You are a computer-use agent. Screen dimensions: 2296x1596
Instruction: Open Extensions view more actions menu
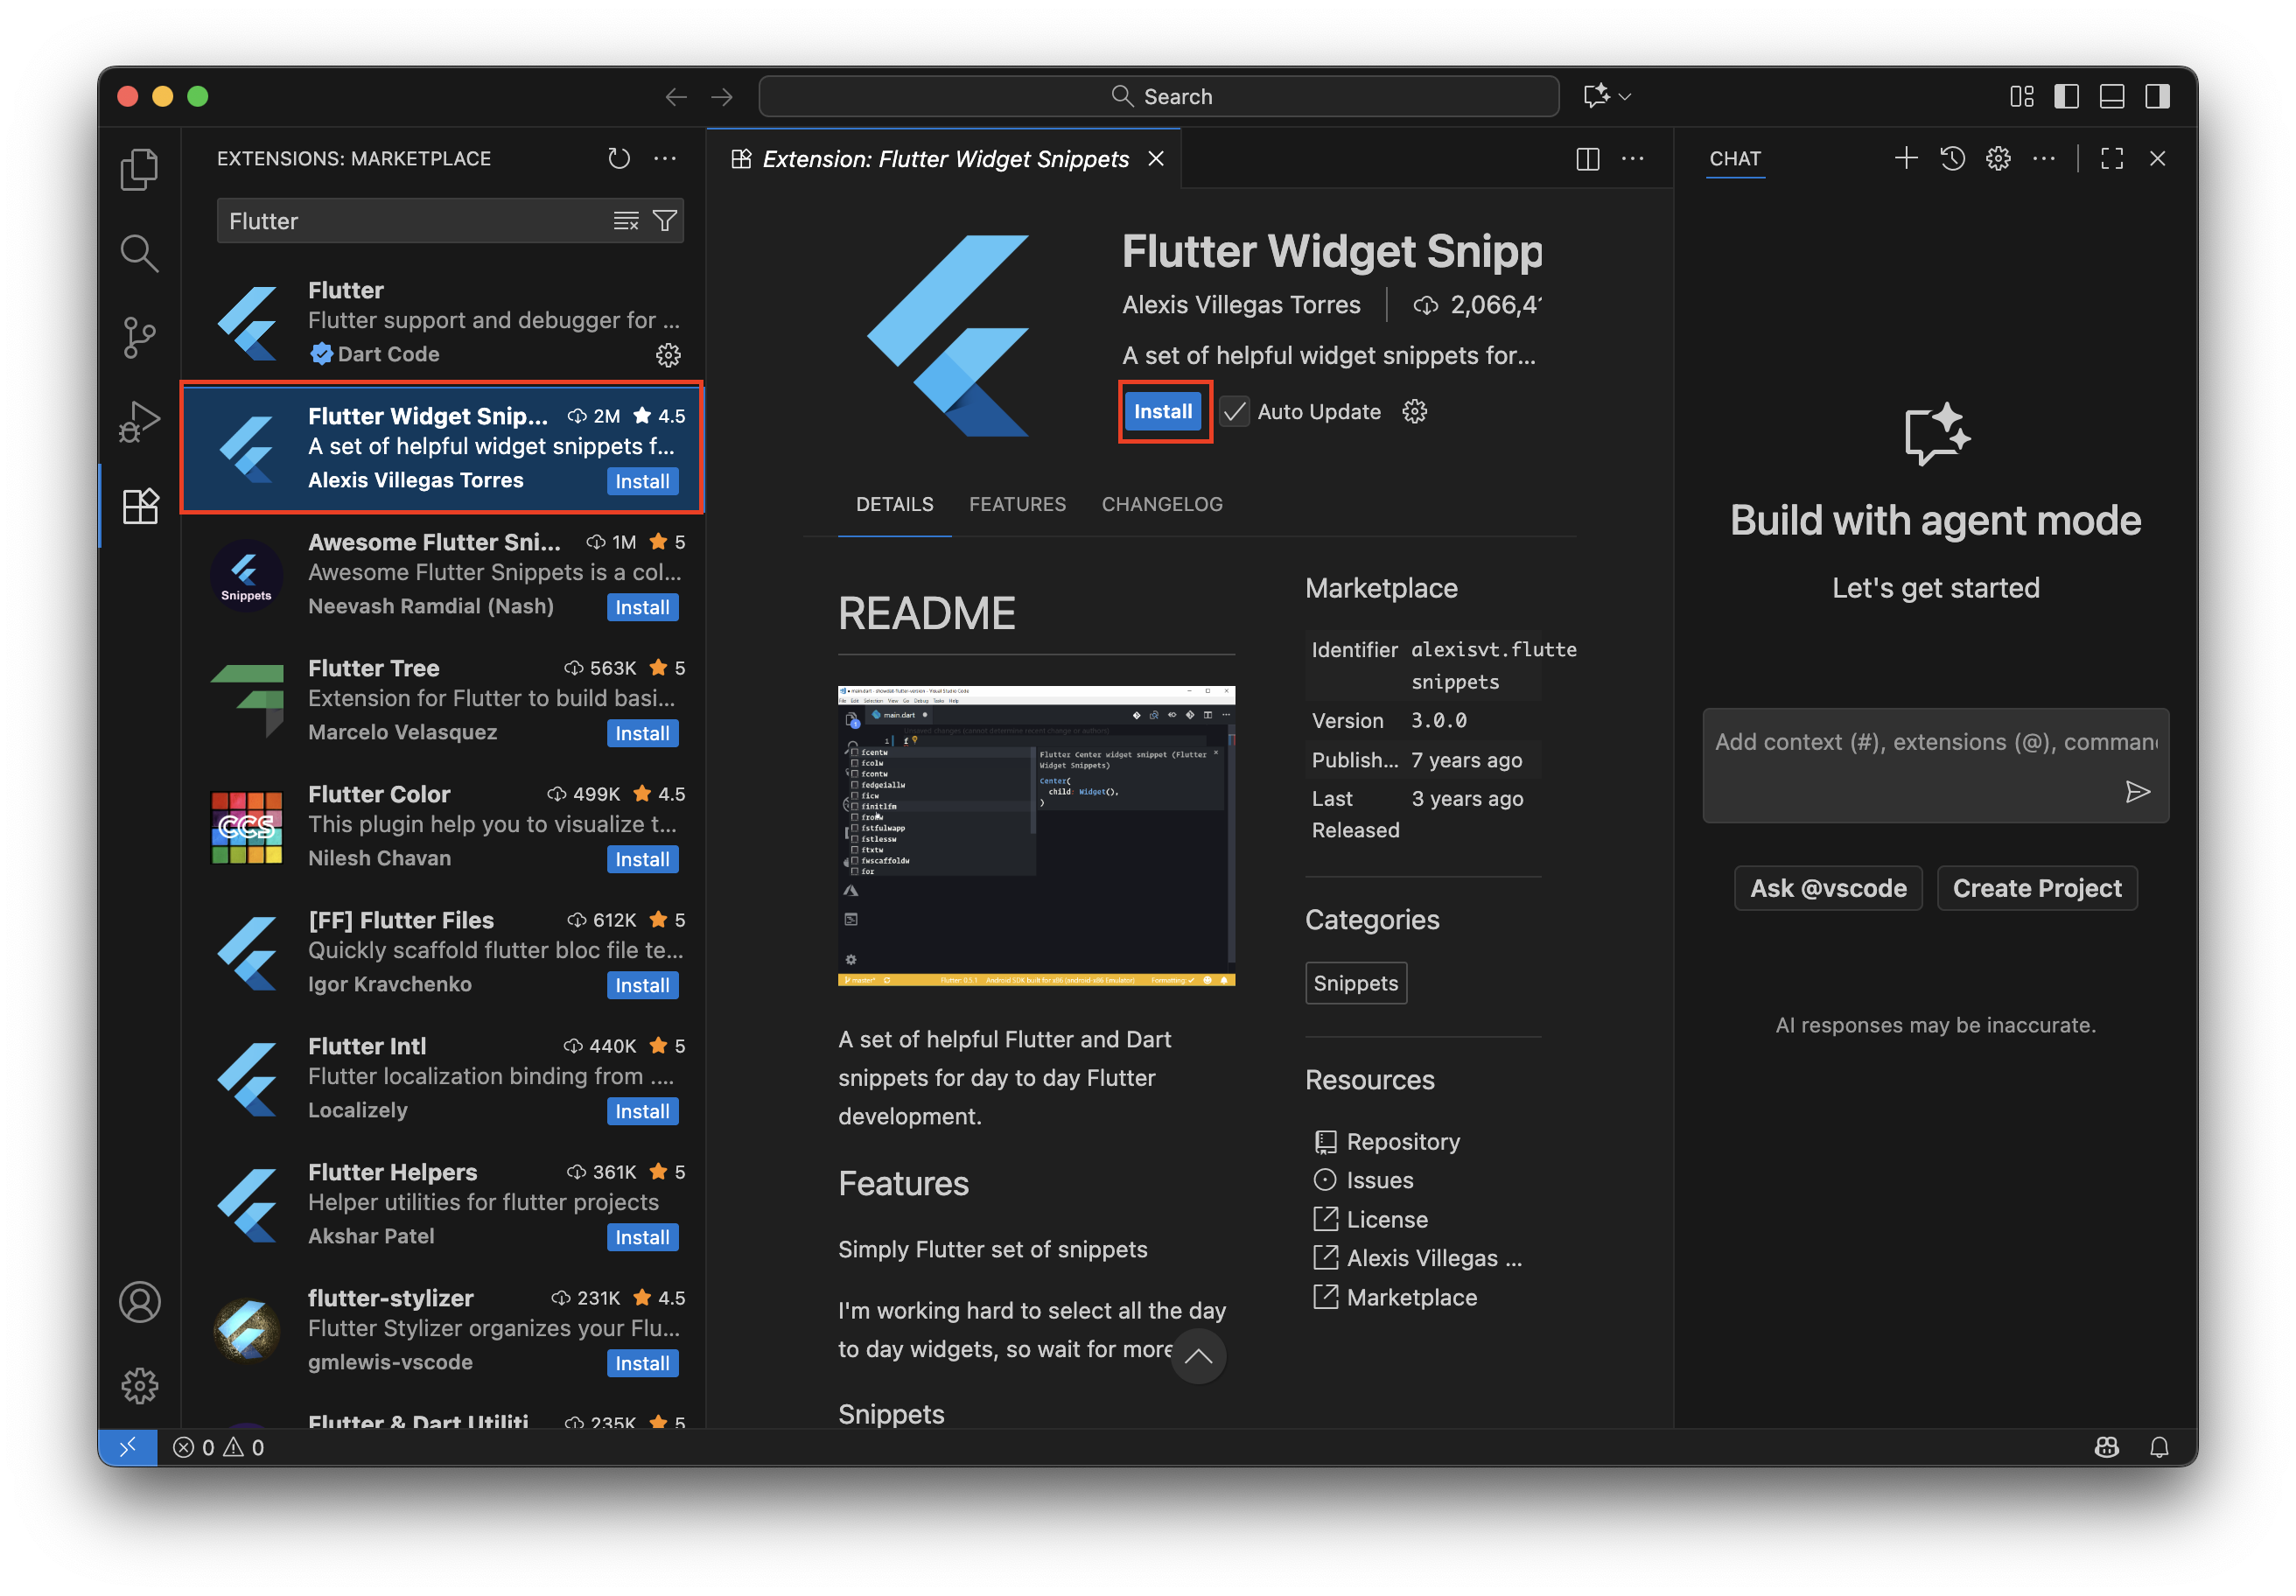point(665,158)
